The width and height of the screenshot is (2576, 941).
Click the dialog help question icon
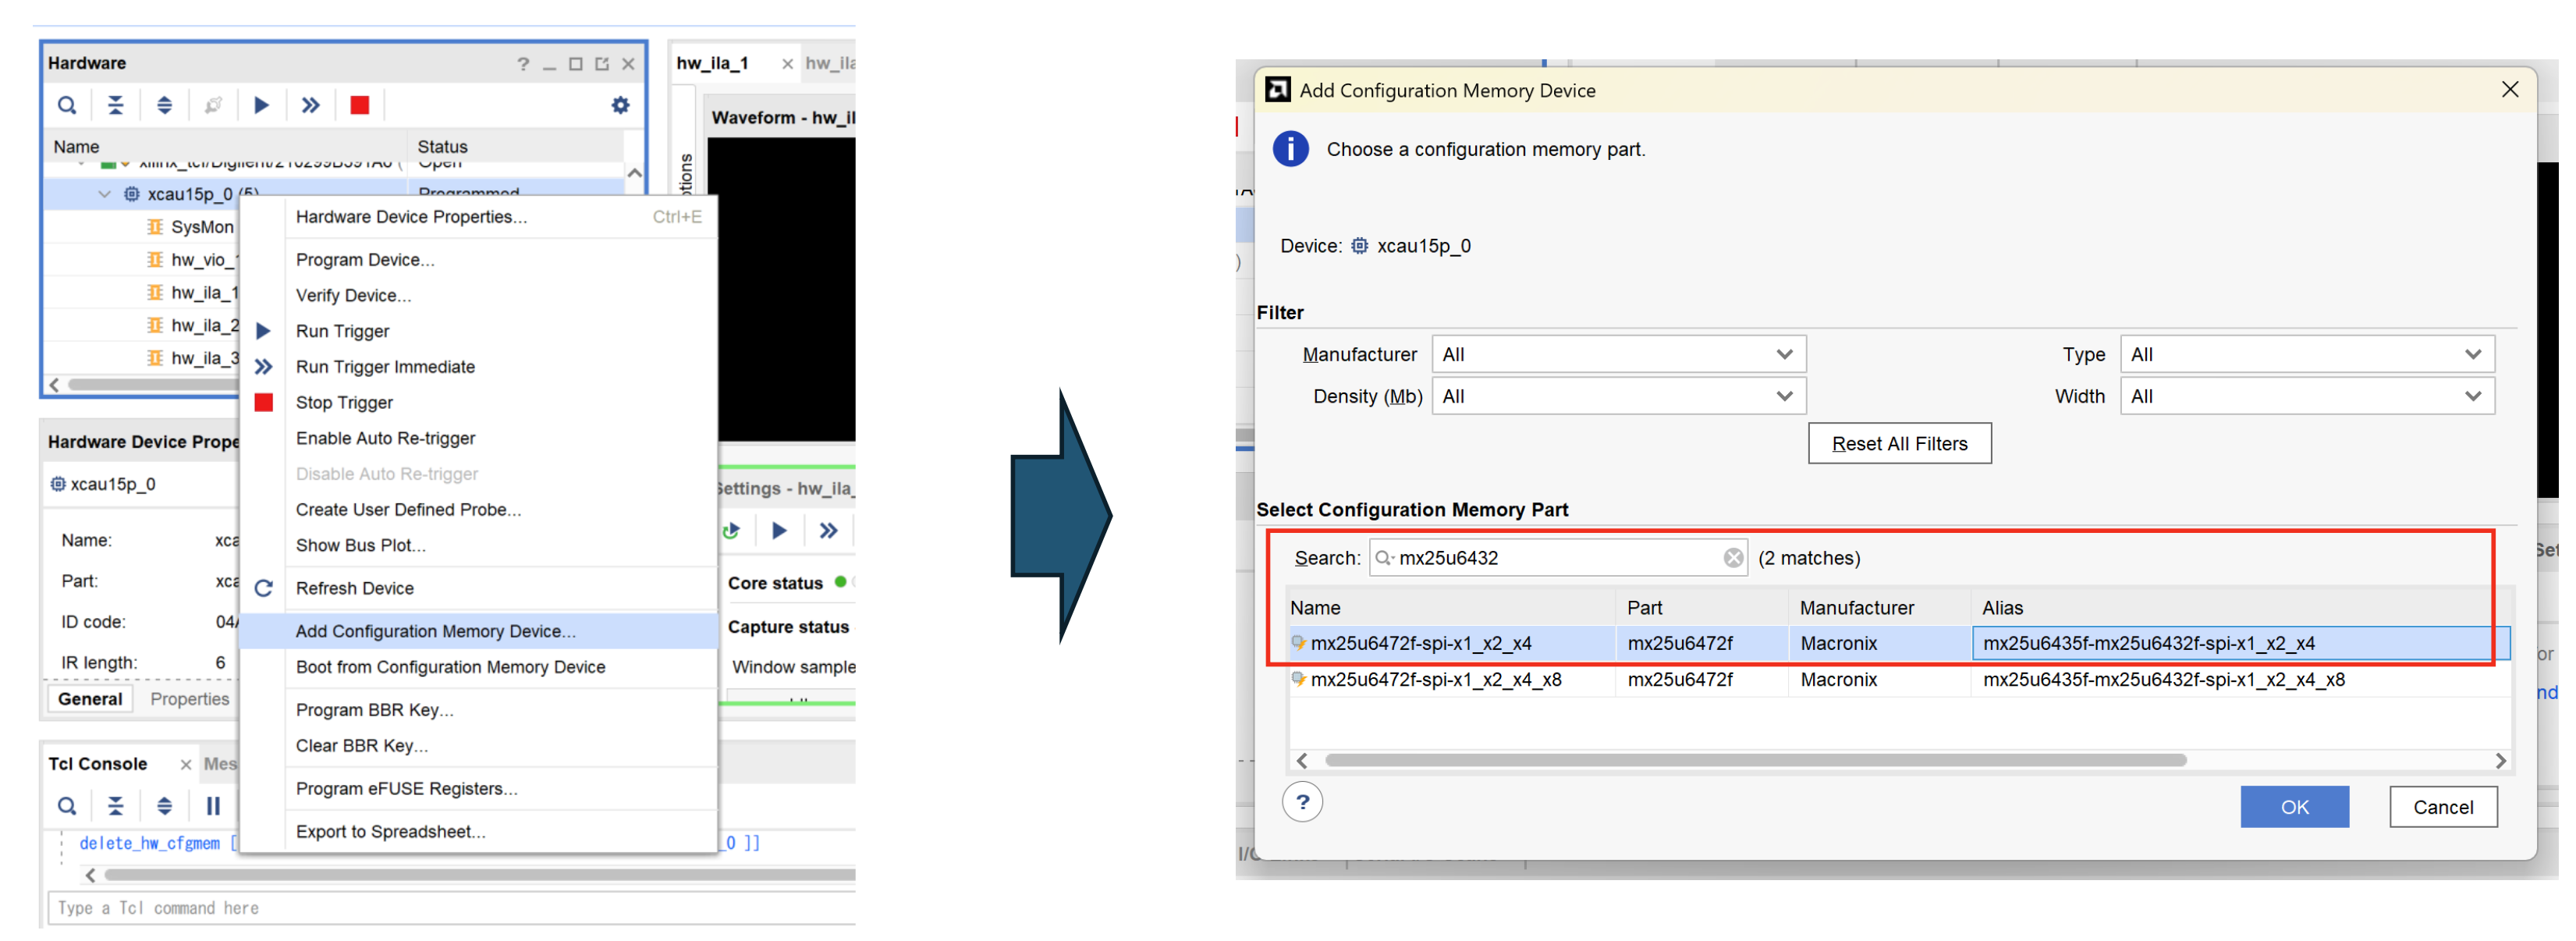(x=1302, y=803)
